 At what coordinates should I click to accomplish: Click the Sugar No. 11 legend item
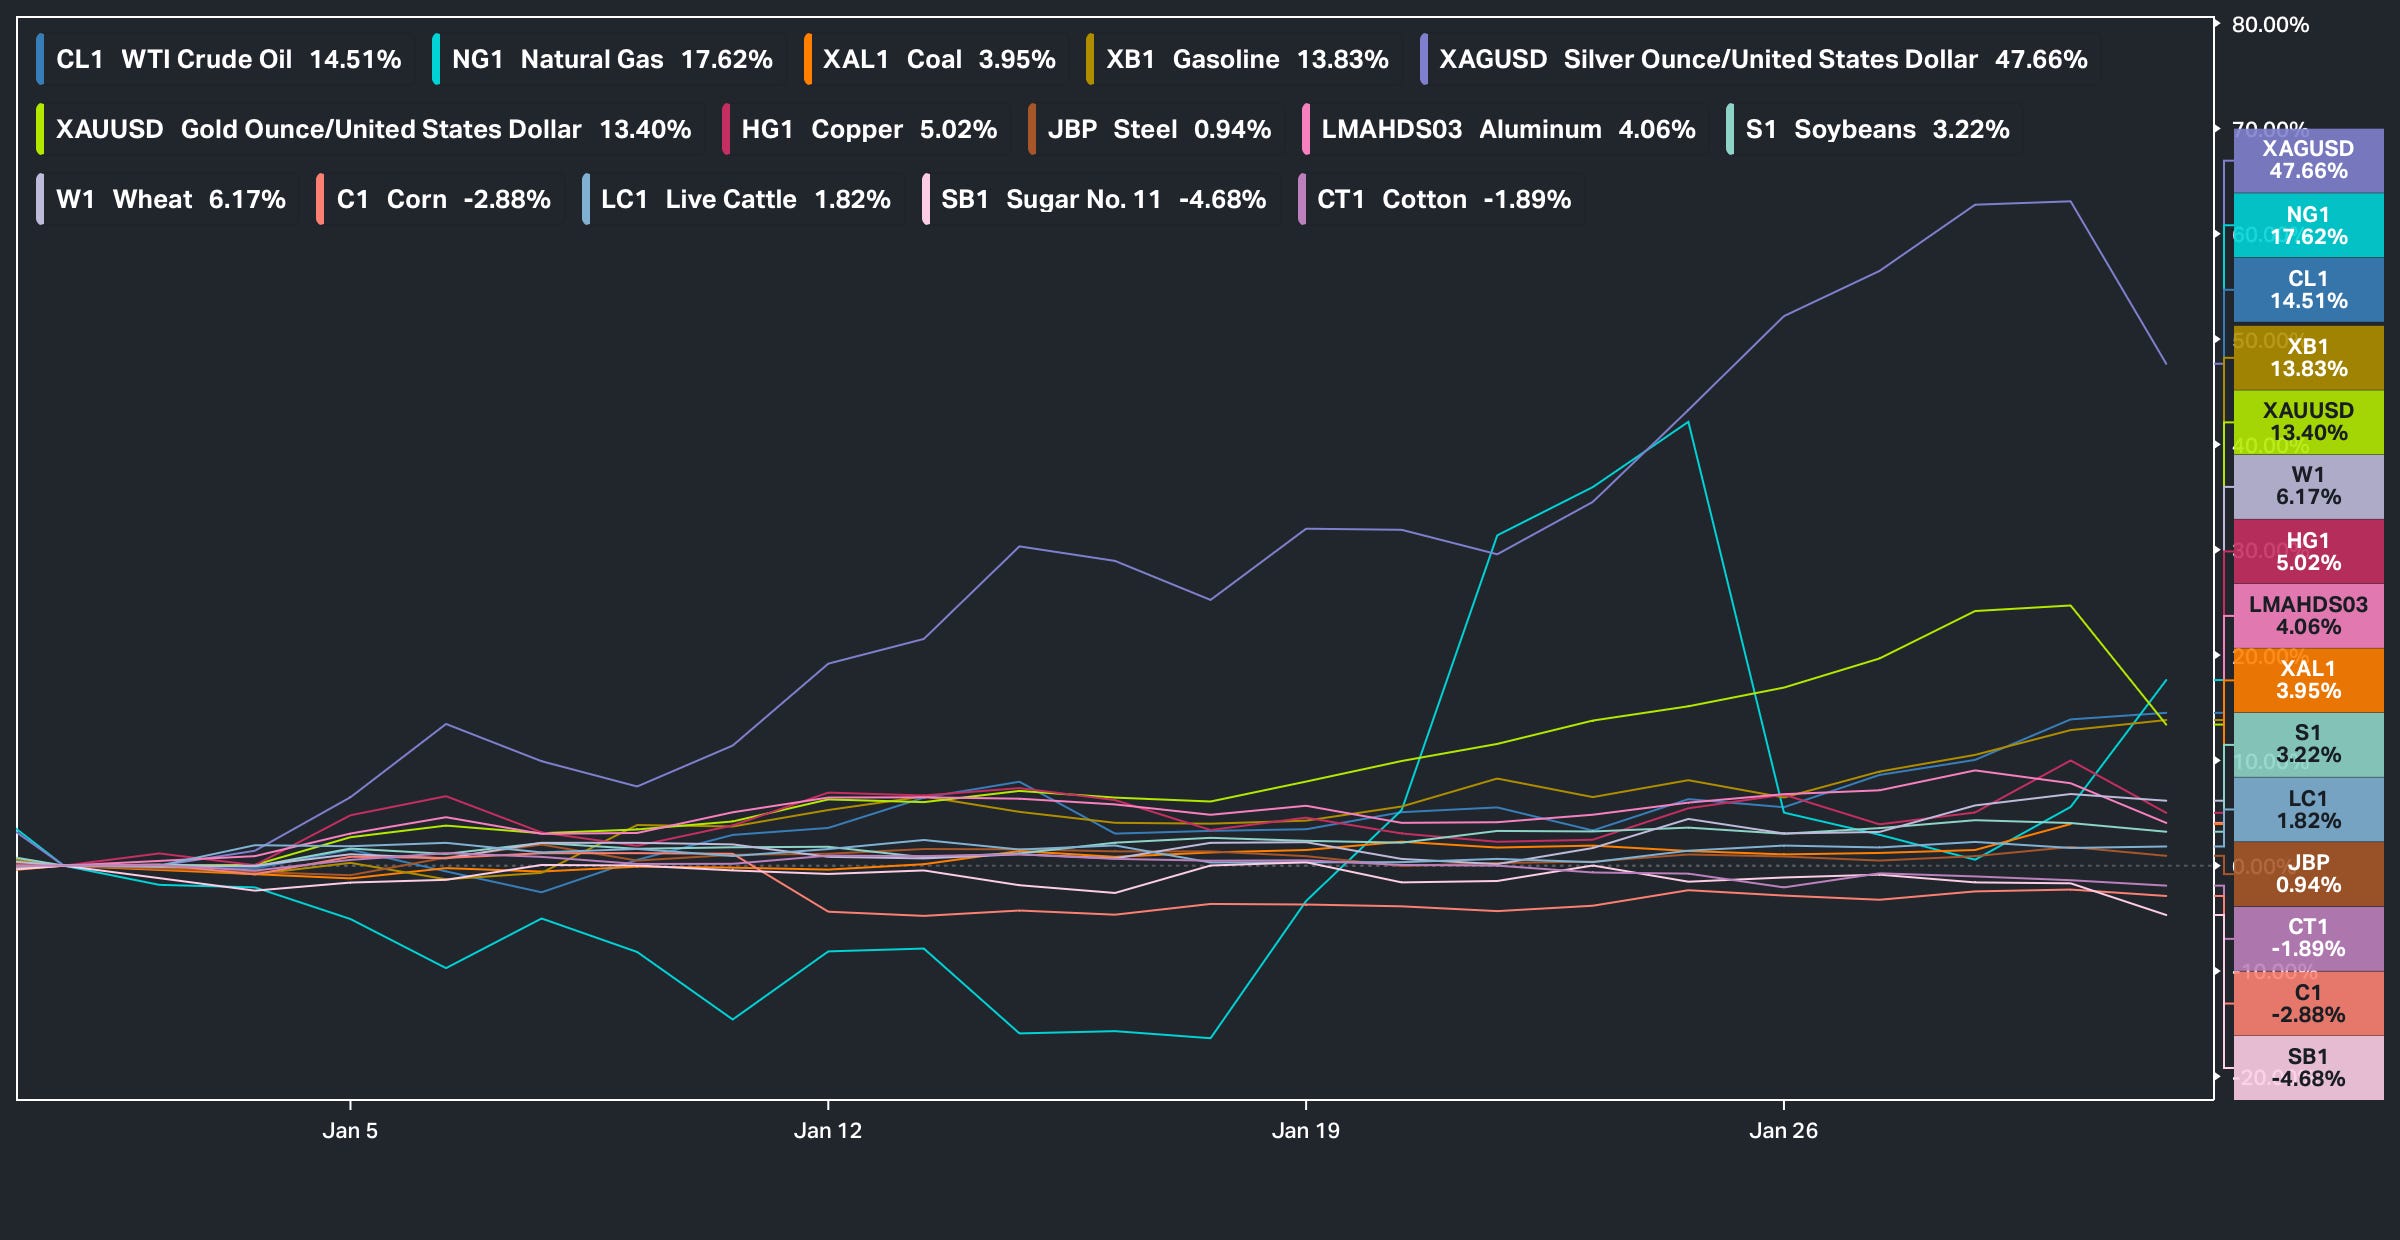pos(1102,200)
